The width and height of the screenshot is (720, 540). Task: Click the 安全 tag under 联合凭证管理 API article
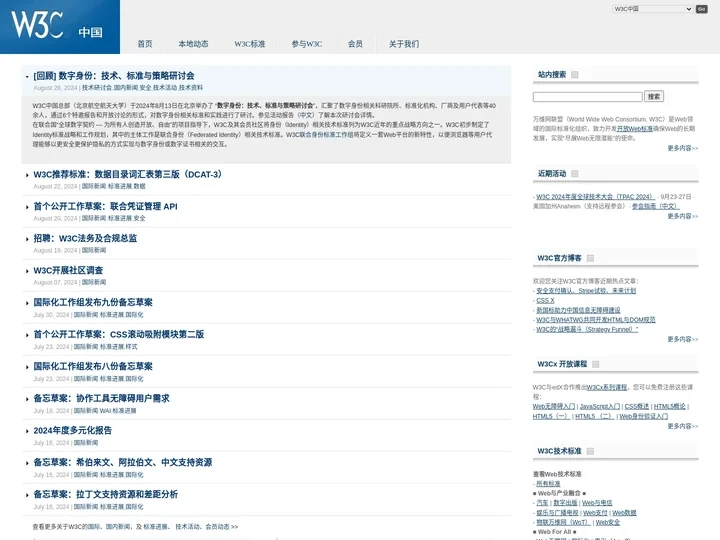(x=140, y=219)
